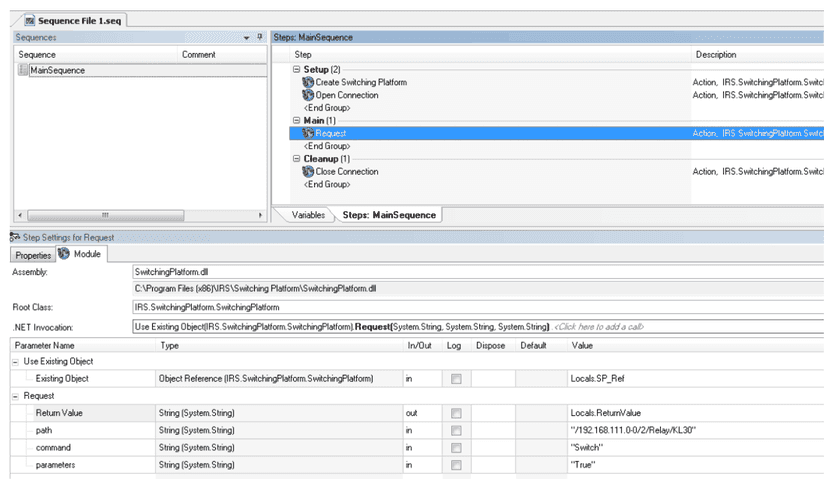Toggle Log checkbox for Return Value

456,413
